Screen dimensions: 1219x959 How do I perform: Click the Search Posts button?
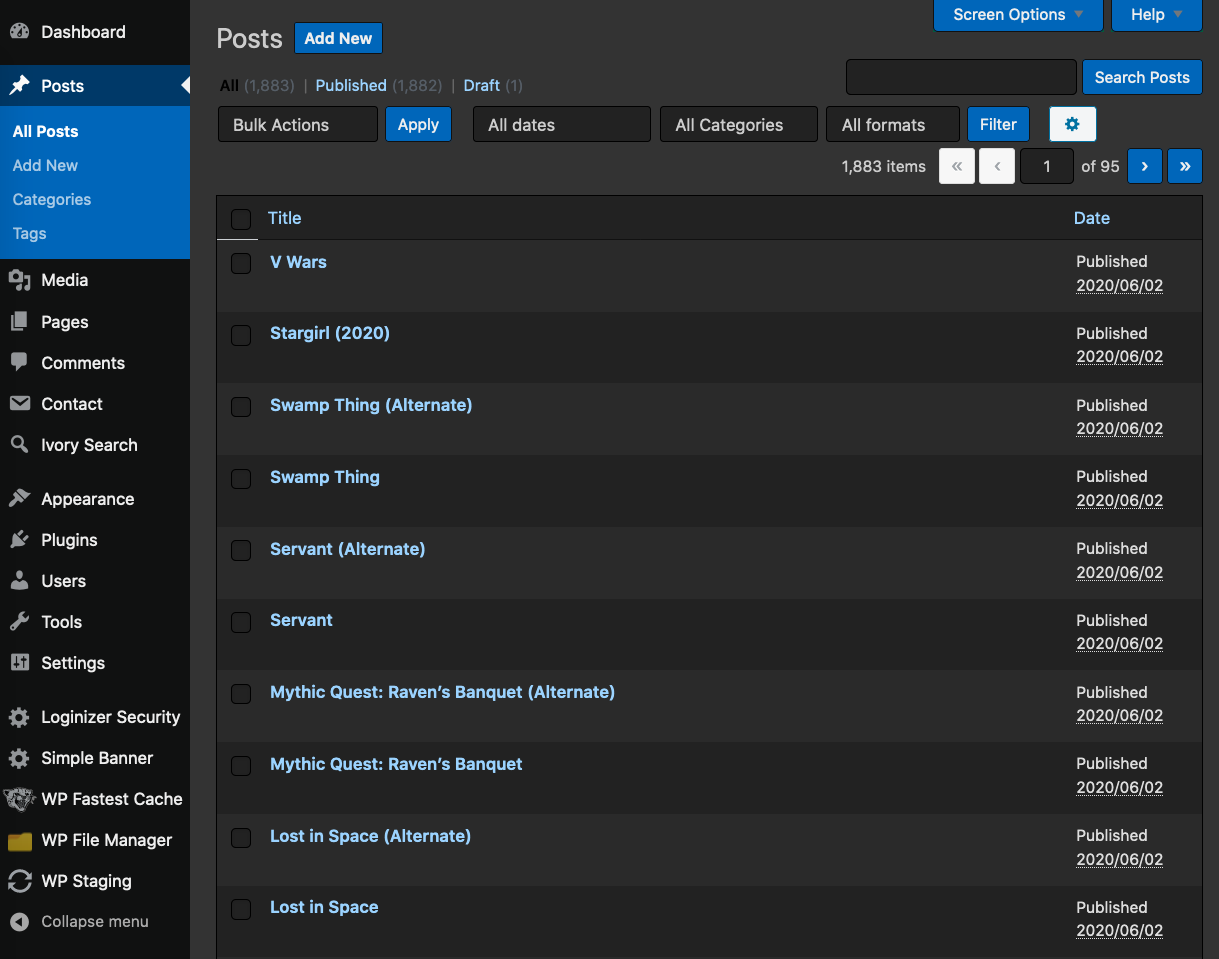click(1142, 77)
